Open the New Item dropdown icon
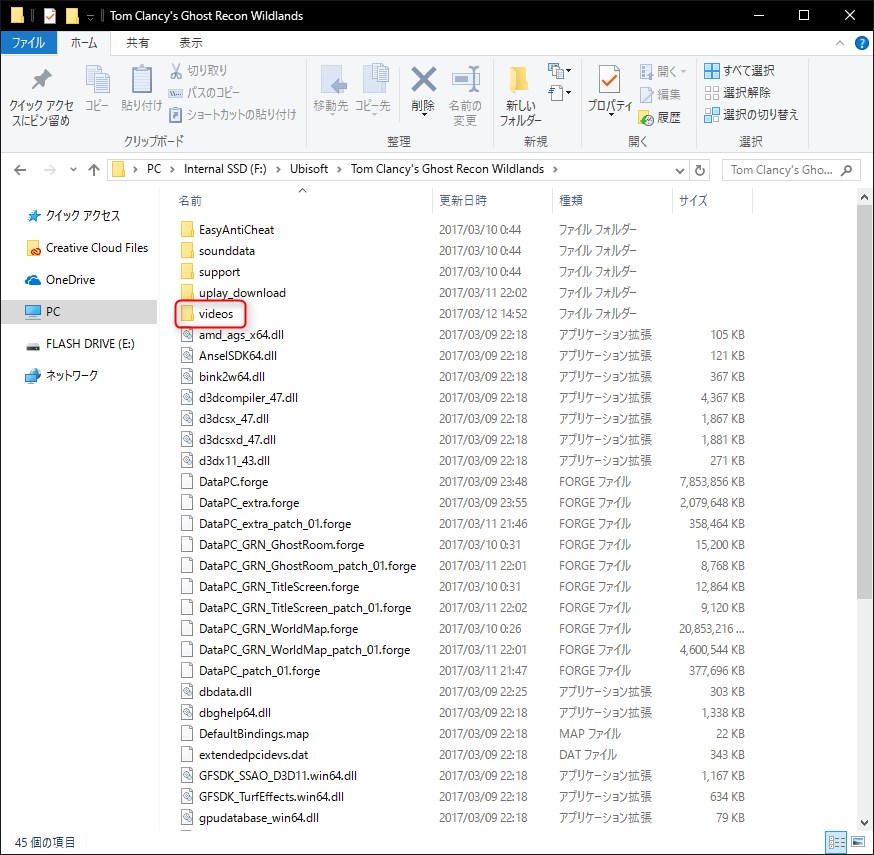874x855 pixels. click(559, 71)
